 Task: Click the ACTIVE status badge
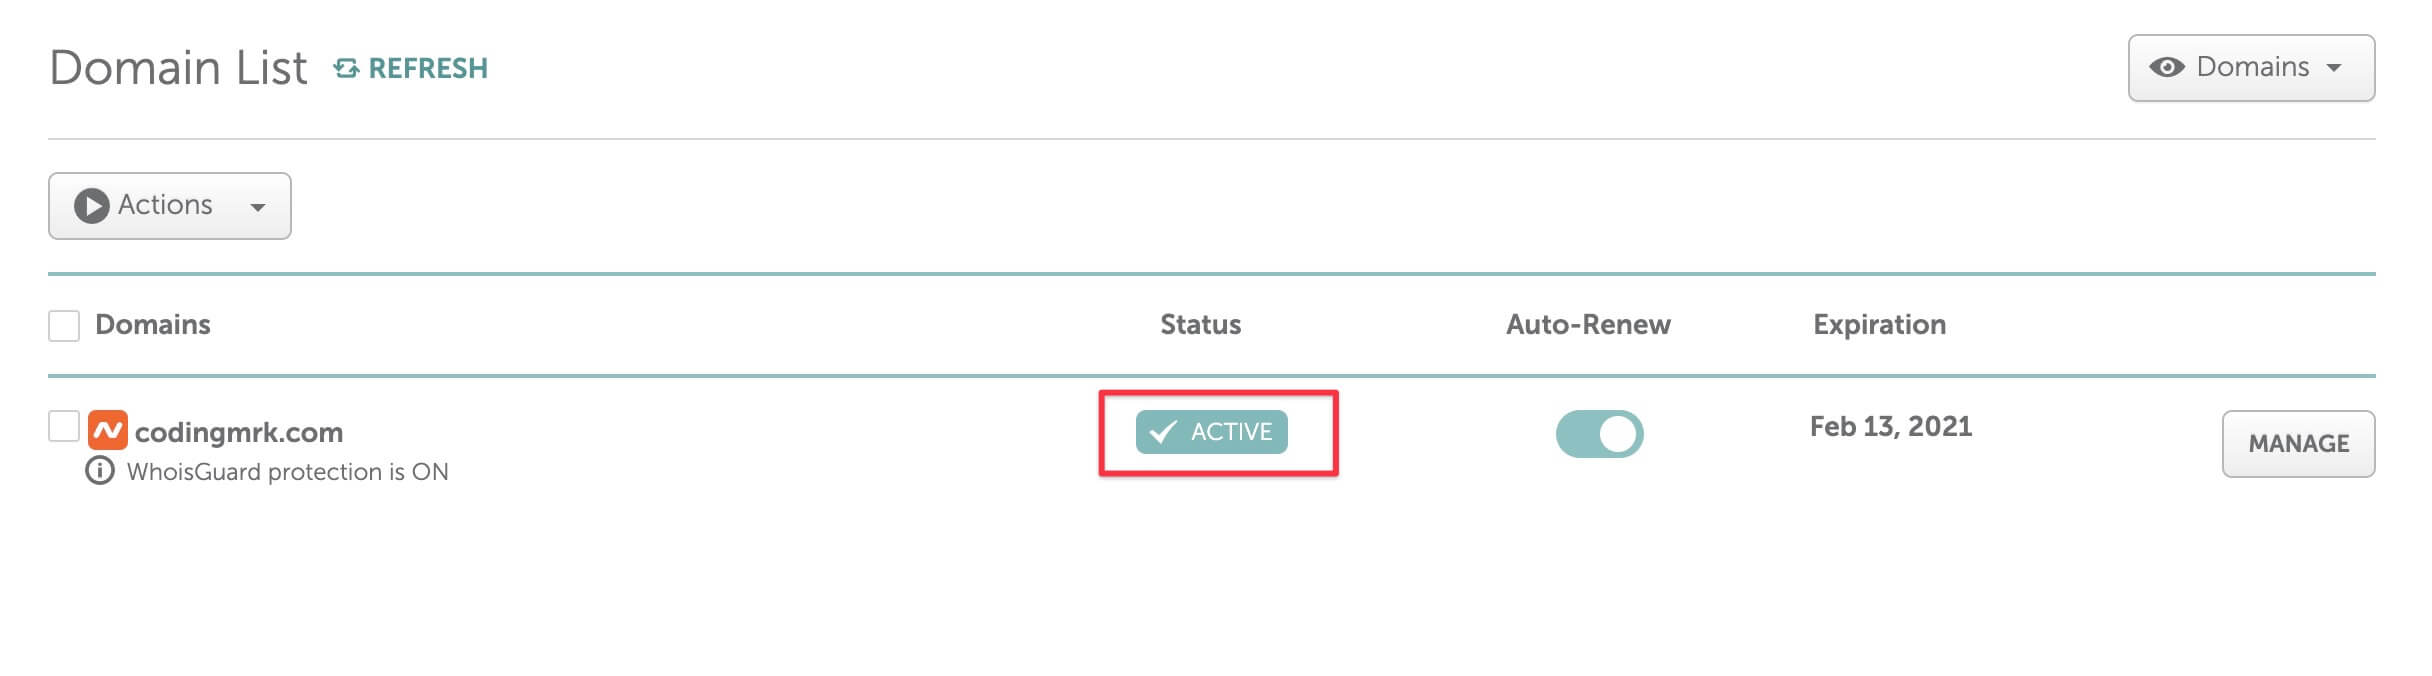coord(1211,432)
